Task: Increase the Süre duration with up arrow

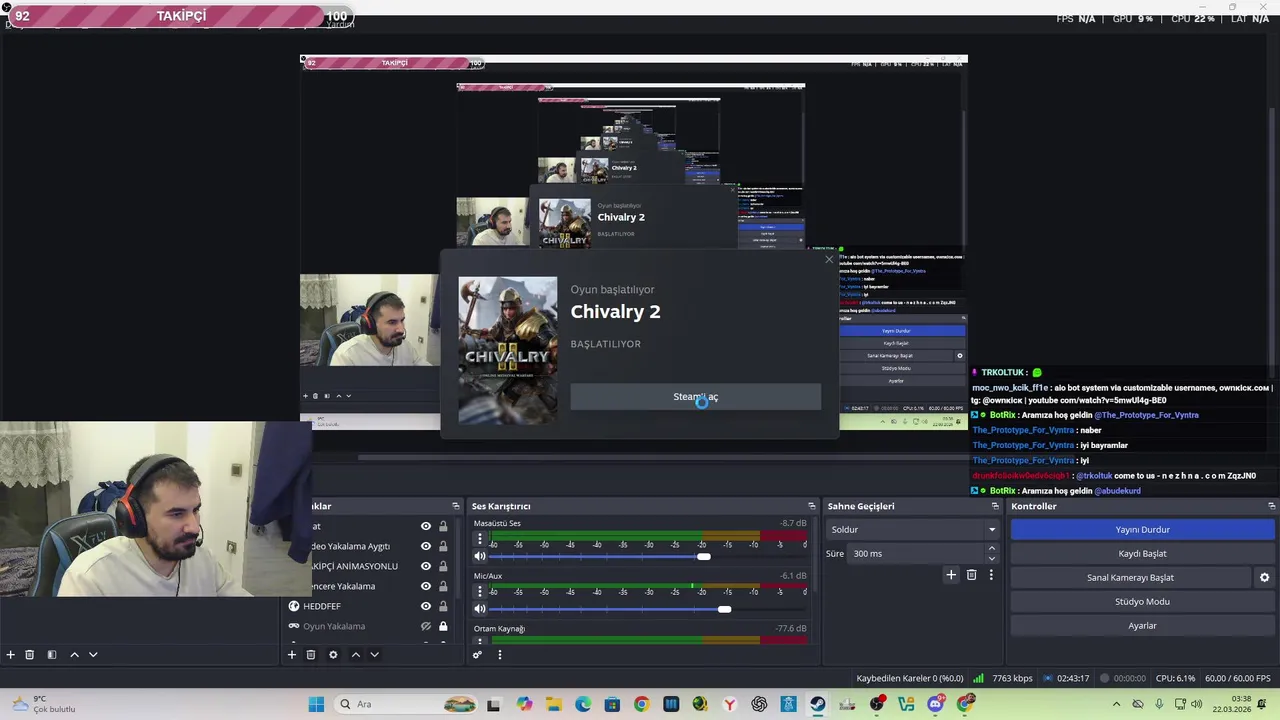Action: click(x=992, y=549)
